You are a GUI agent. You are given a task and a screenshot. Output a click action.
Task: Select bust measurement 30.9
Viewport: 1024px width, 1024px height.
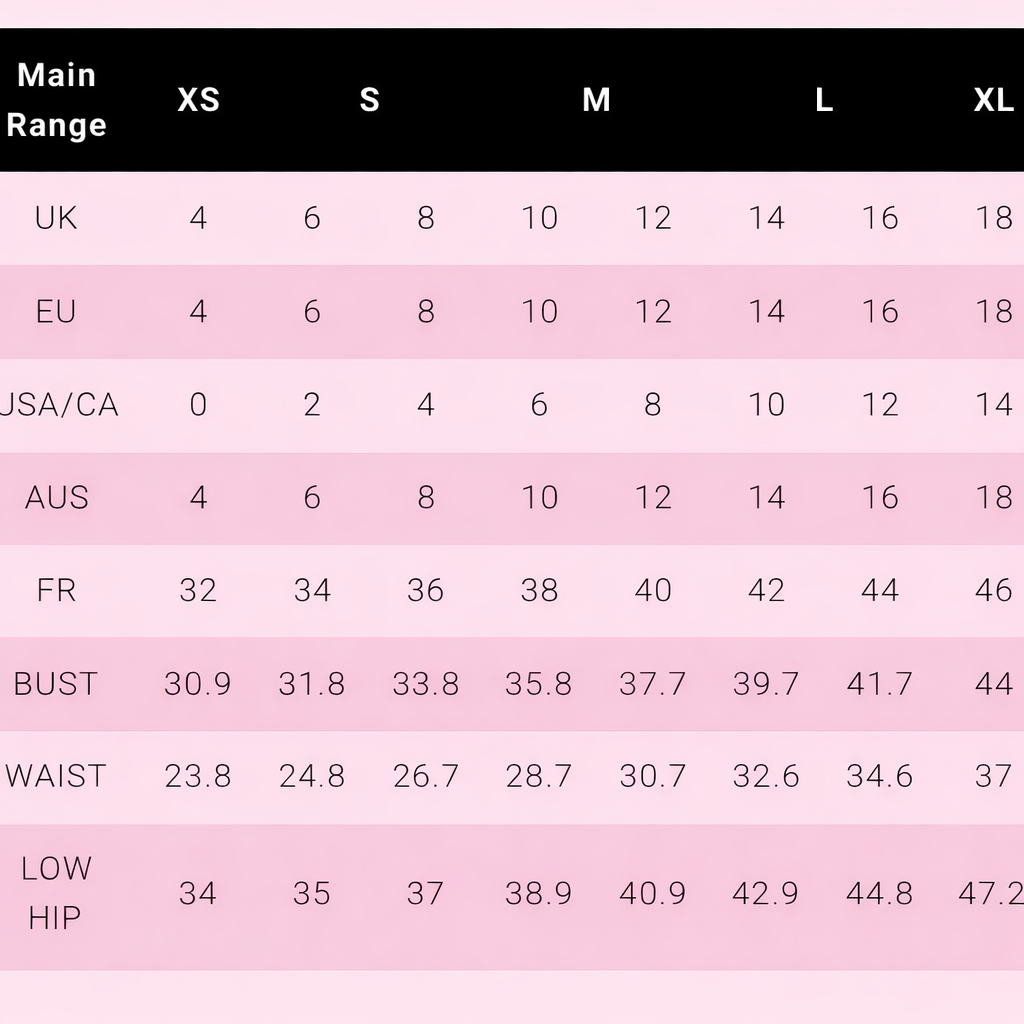(198, 684)
